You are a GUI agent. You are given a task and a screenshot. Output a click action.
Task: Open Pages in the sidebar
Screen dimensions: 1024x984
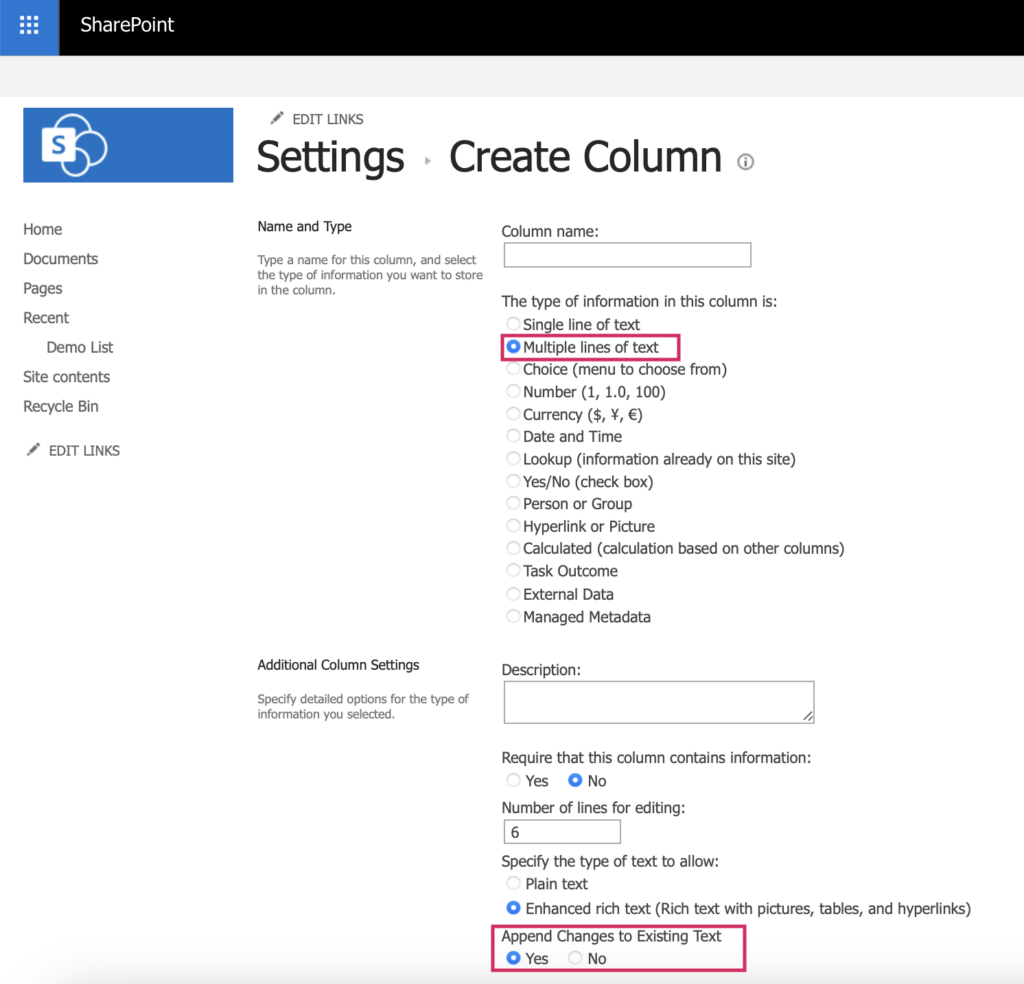click(x=42, y=288)
